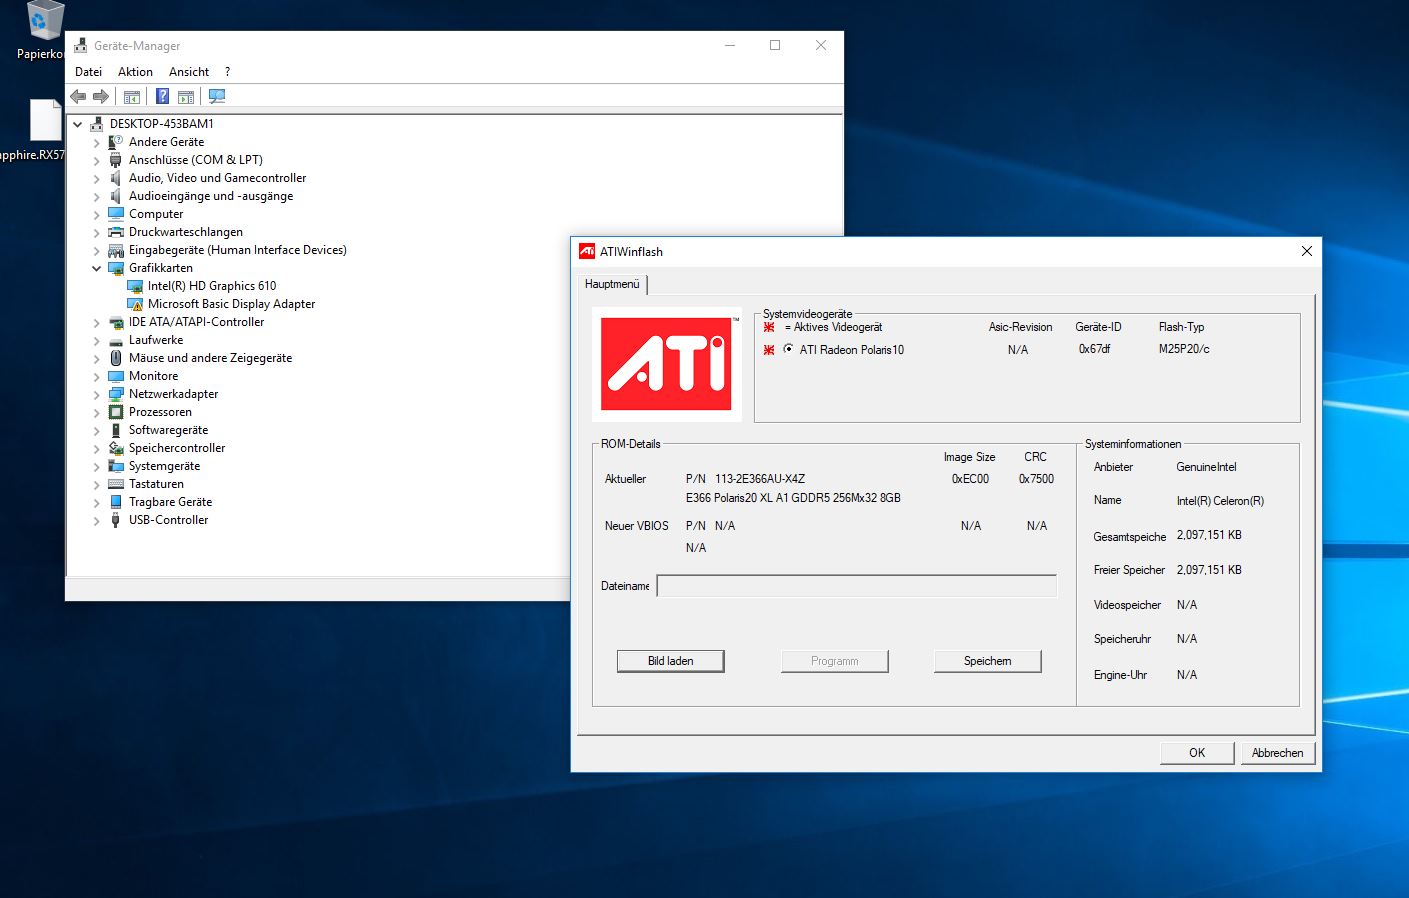Collapse the Grafikkarten category
This screenshot has width=1409, height=898.
coord(97,268)
